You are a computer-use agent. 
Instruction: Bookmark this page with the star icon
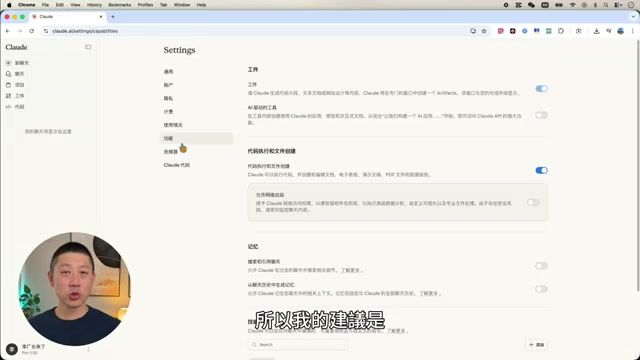pyautogui.click(x=484, y=31)
